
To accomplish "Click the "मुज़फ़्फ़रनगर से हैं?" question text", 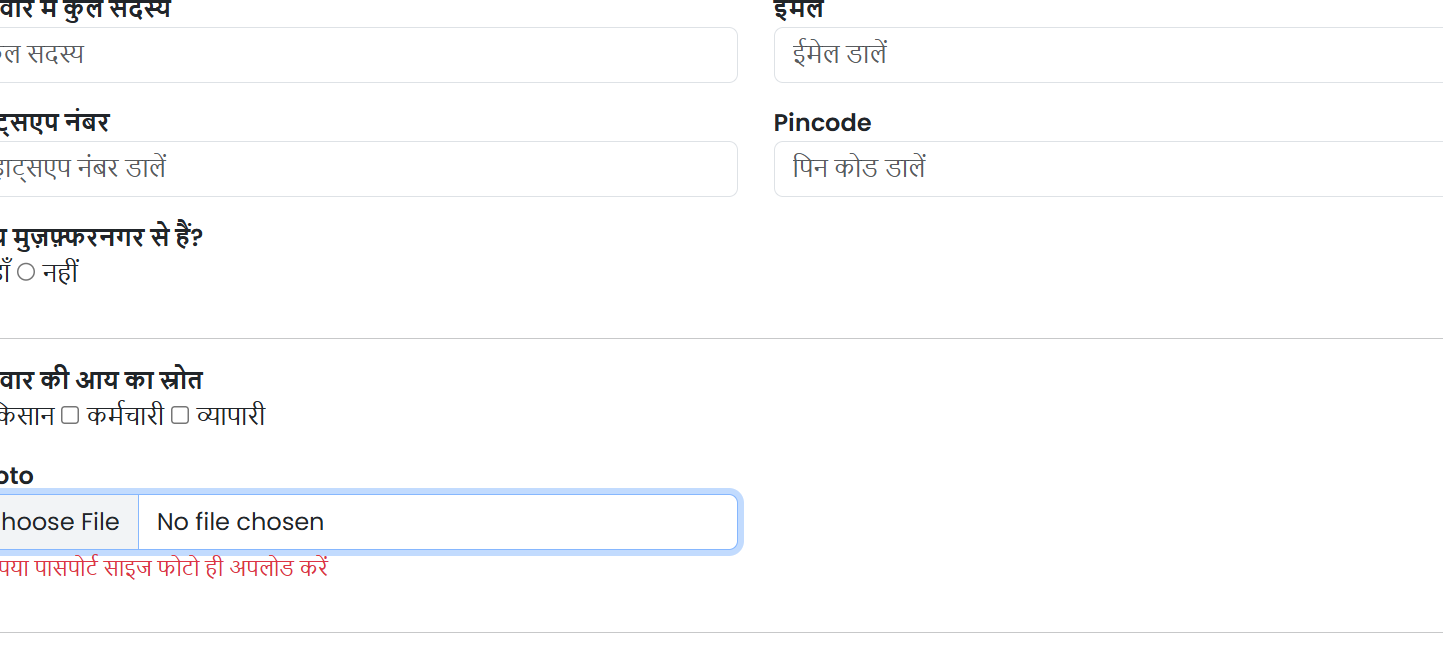I will pyautogui.click(x=108, y=239).
